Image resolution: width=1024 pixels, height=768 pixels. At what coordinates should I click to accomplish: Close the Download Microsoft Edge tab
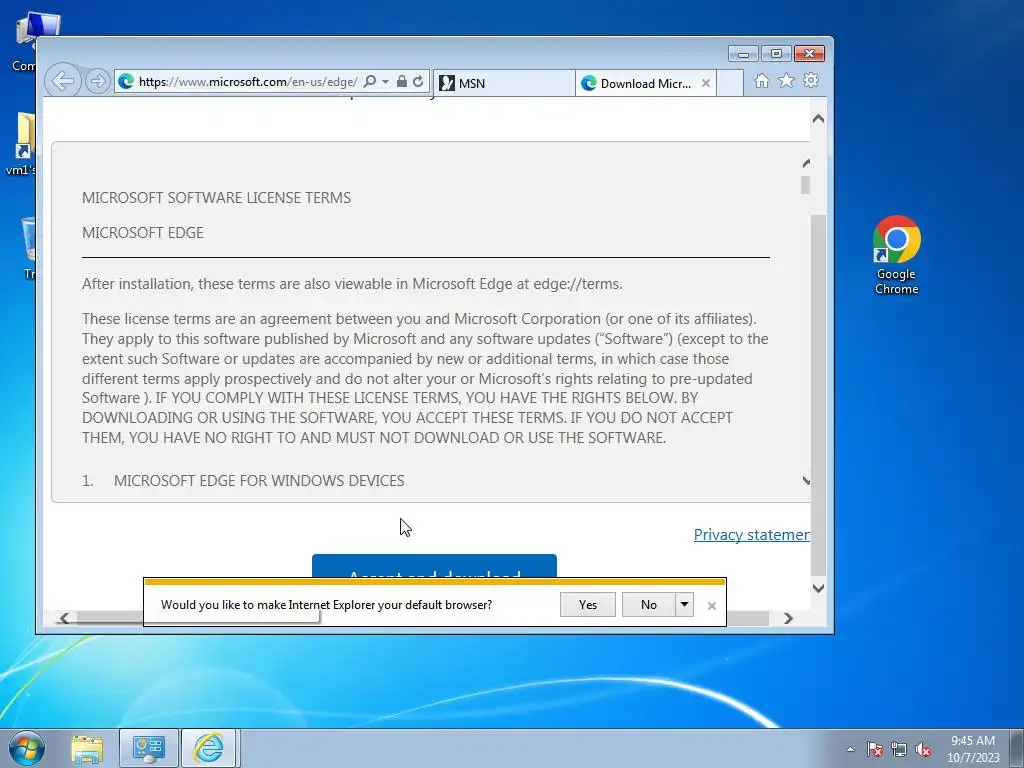[x=705, y=84]
